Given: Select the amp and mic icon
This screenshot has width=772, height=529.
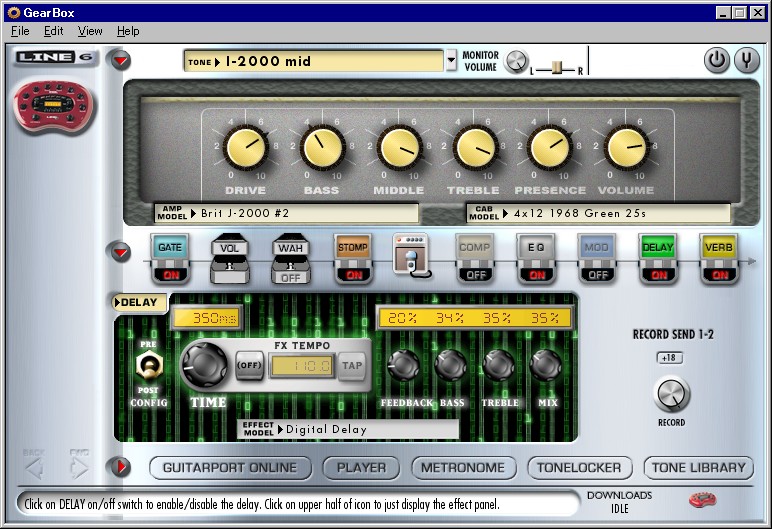Looking at the screenshot, I should [x=411, y=255].
